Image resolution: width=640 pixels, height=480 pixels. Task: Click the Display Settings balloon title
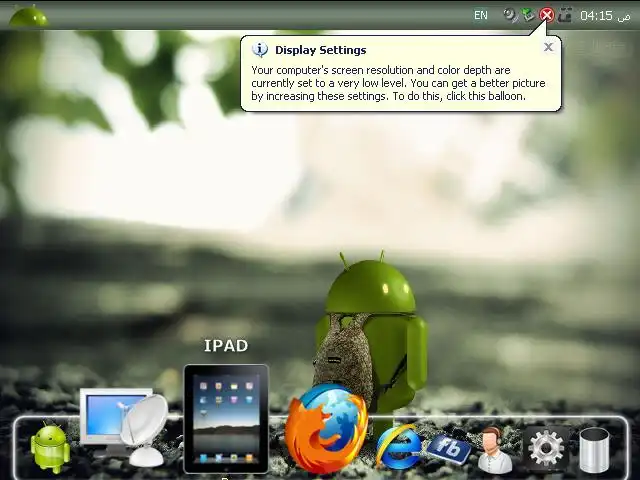tap(320, 50)
